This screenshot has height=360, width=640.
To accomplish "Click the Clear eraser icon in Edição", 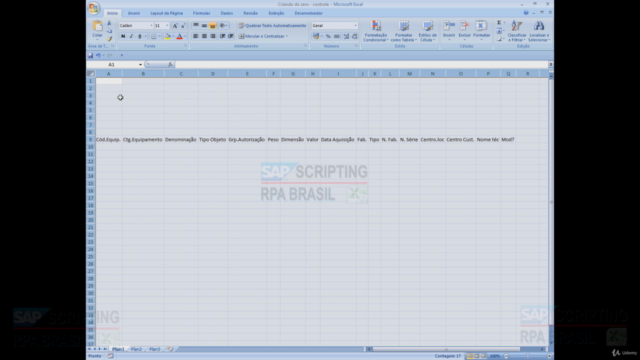I will pyautogui.click(x=499, y=39).
